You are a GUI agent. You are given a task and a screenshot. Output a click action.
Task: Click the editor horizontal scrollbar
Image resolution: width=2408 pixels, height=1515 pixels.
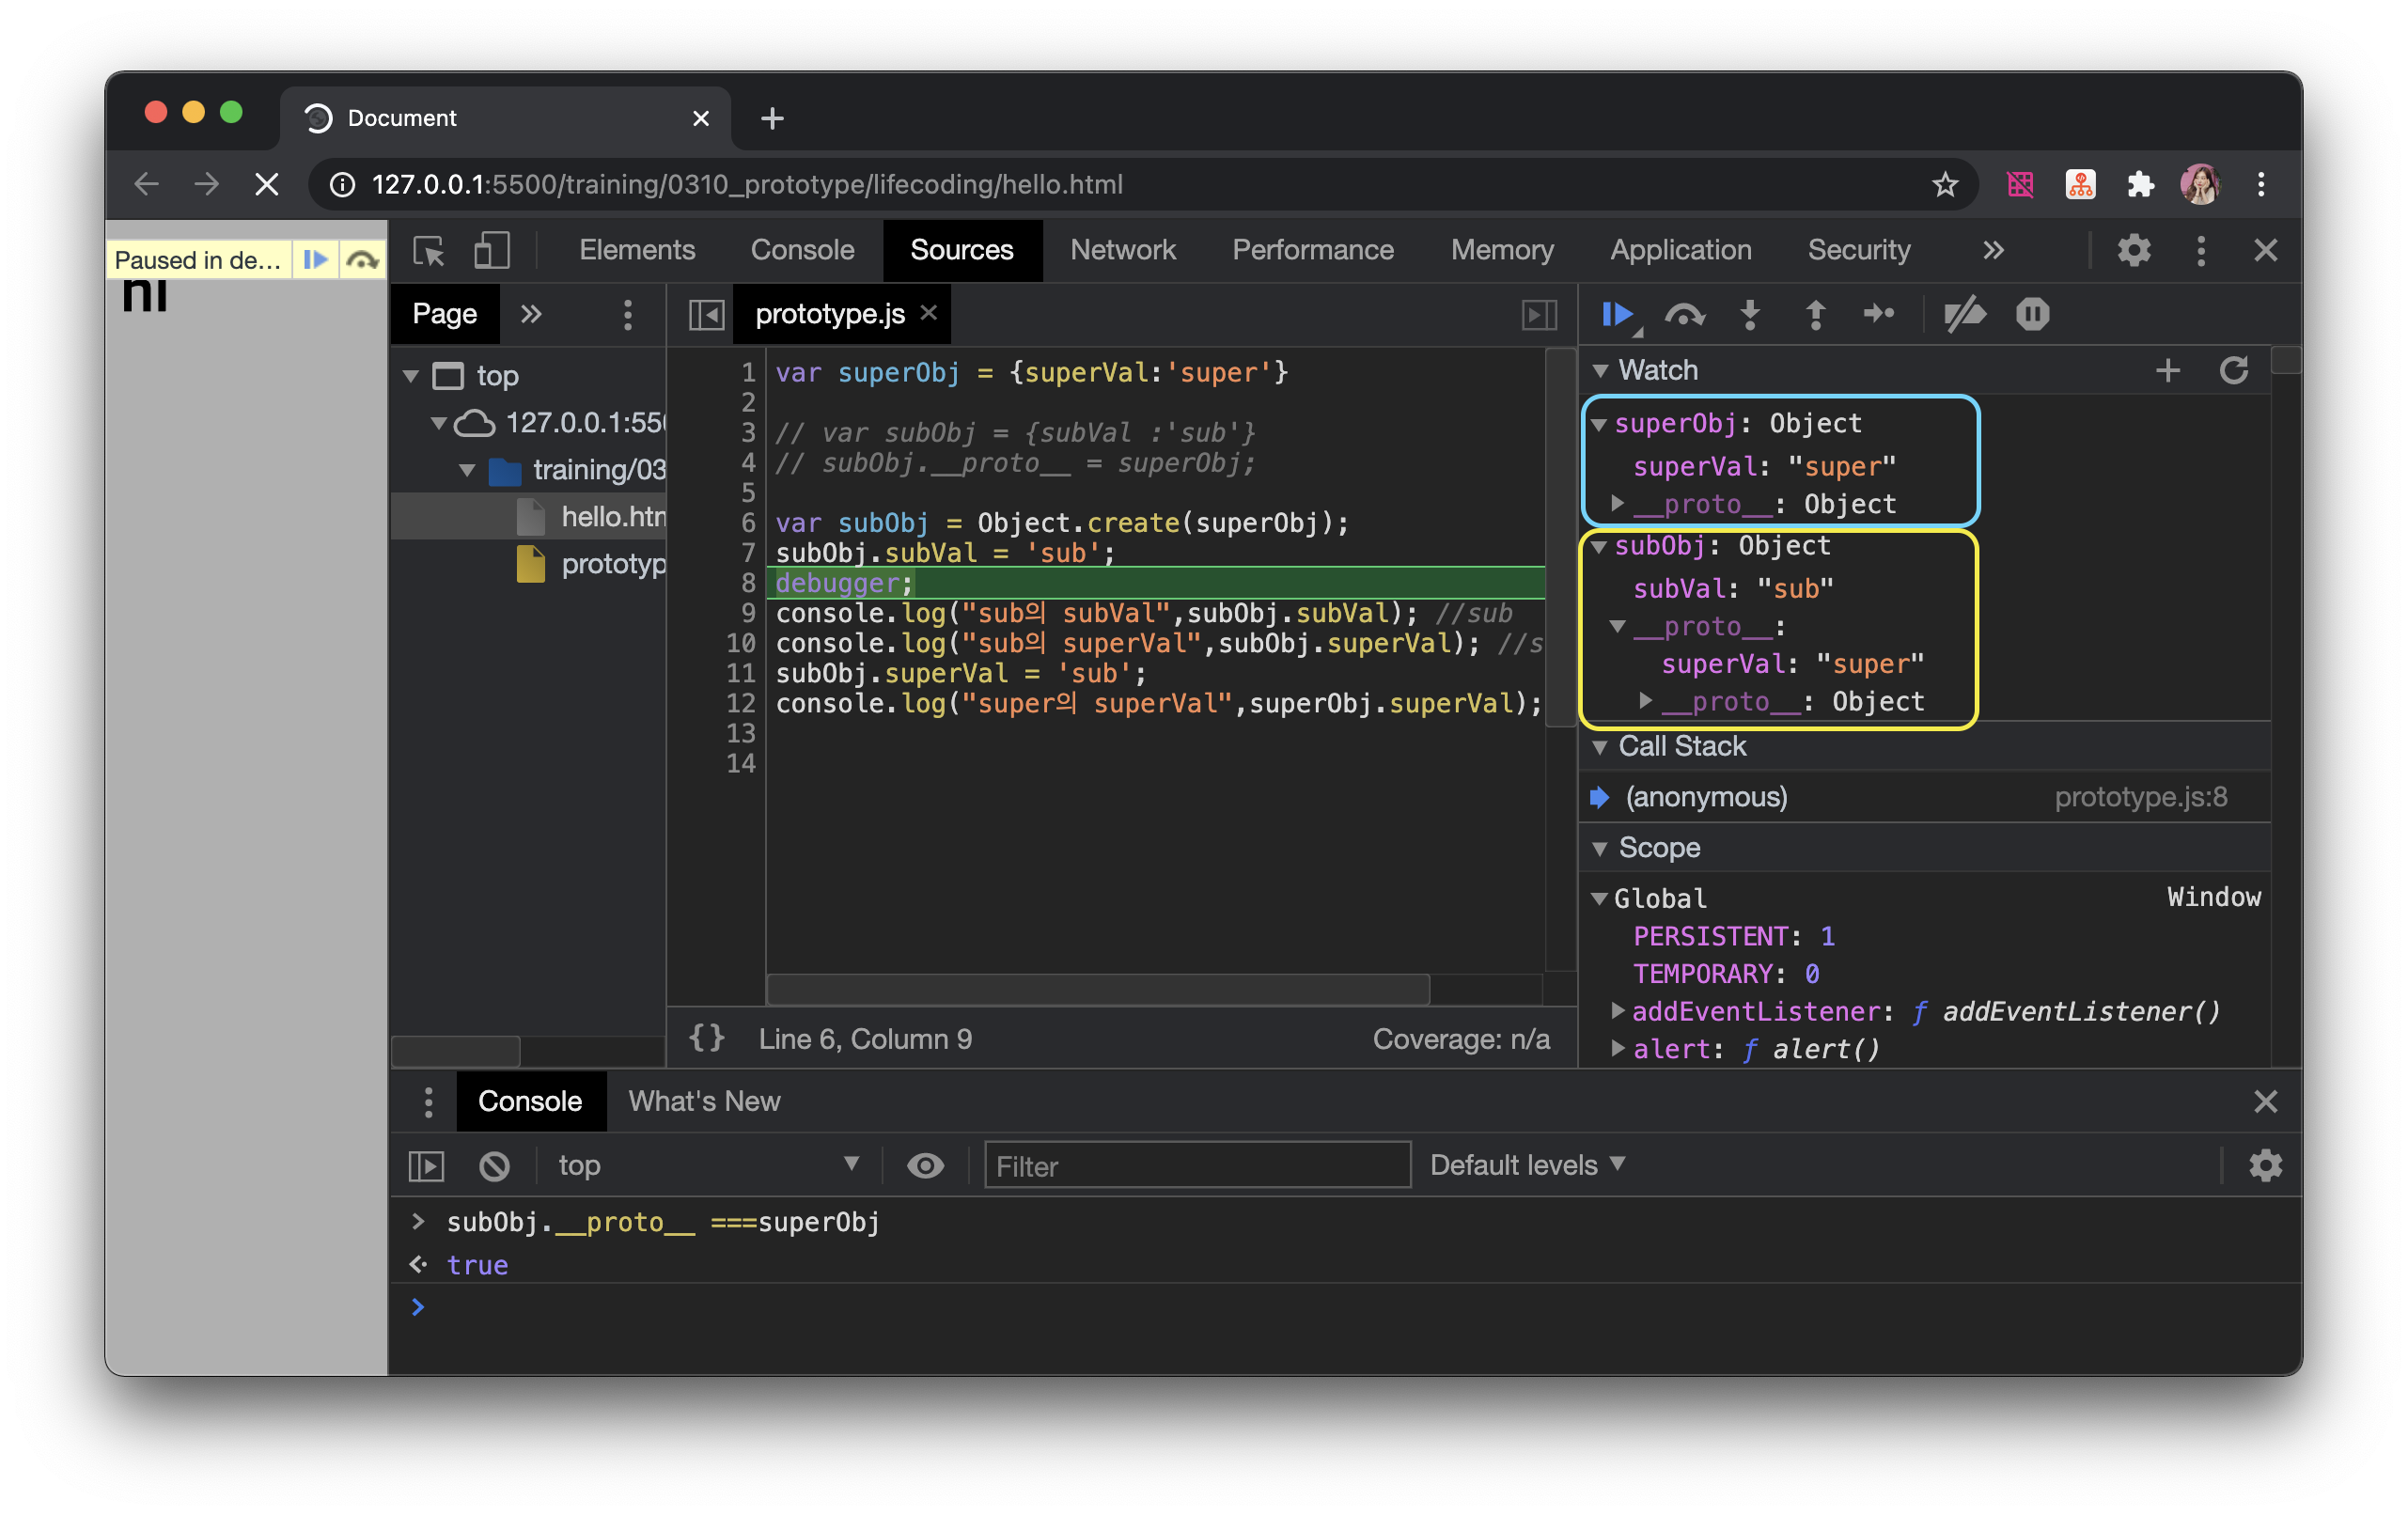(x=1097, y=989)
